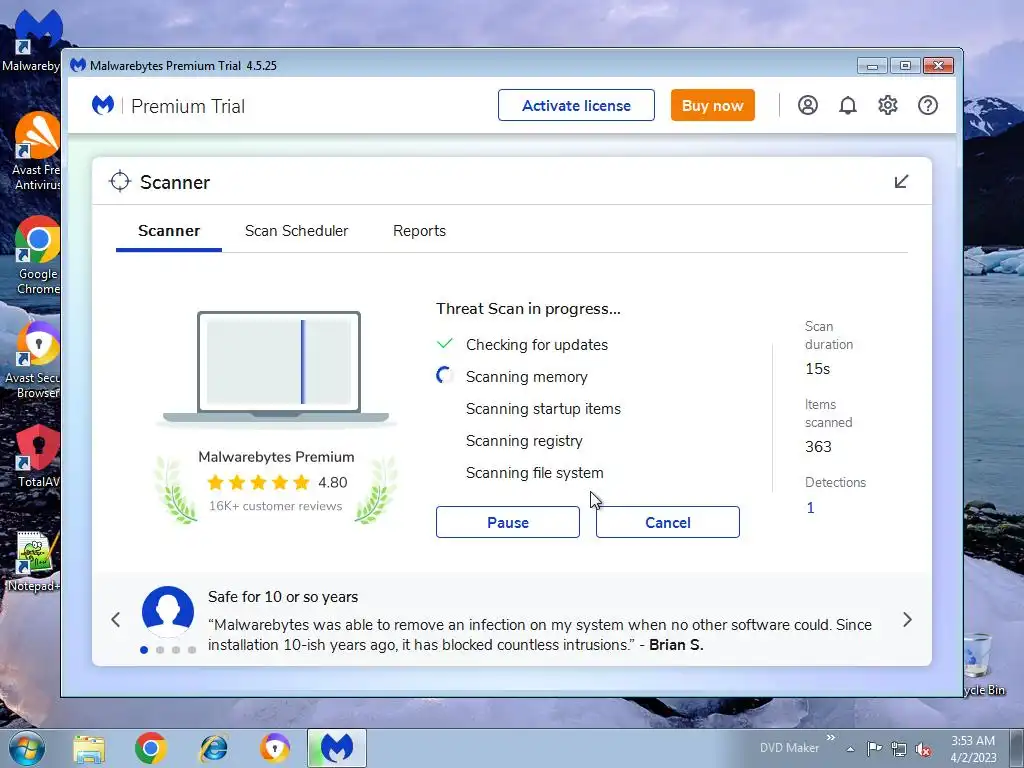Click the 16K+ customer reviews text
Screen dimensions: 1024x768
click(x=276, y=506)
